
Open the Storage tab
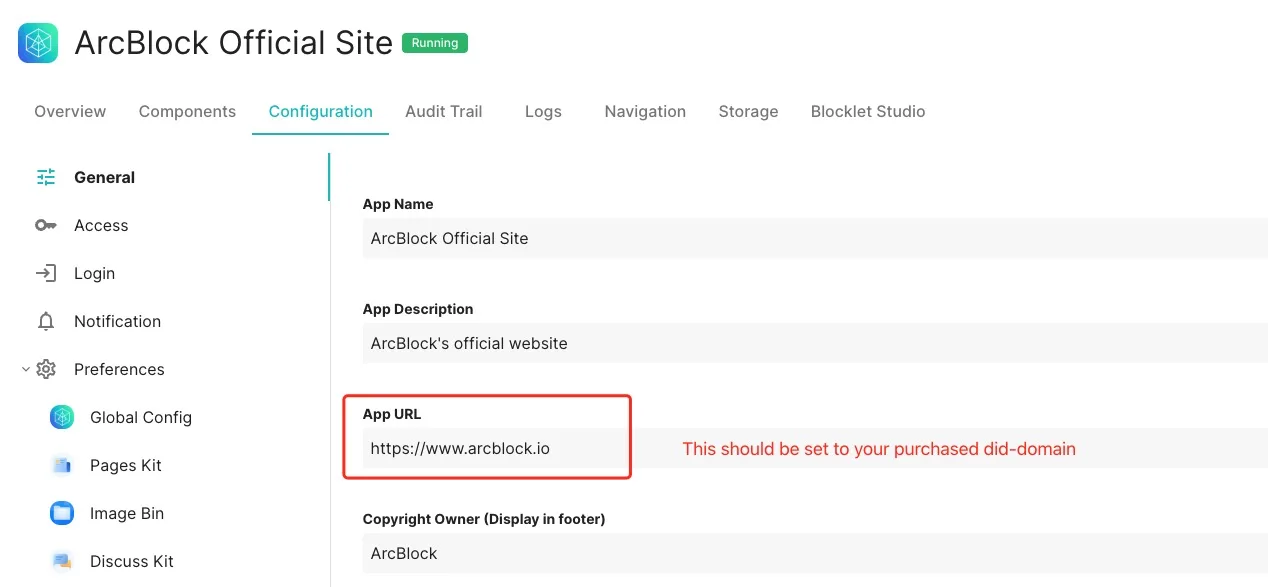pyautogui.click(x=748, y=111)
